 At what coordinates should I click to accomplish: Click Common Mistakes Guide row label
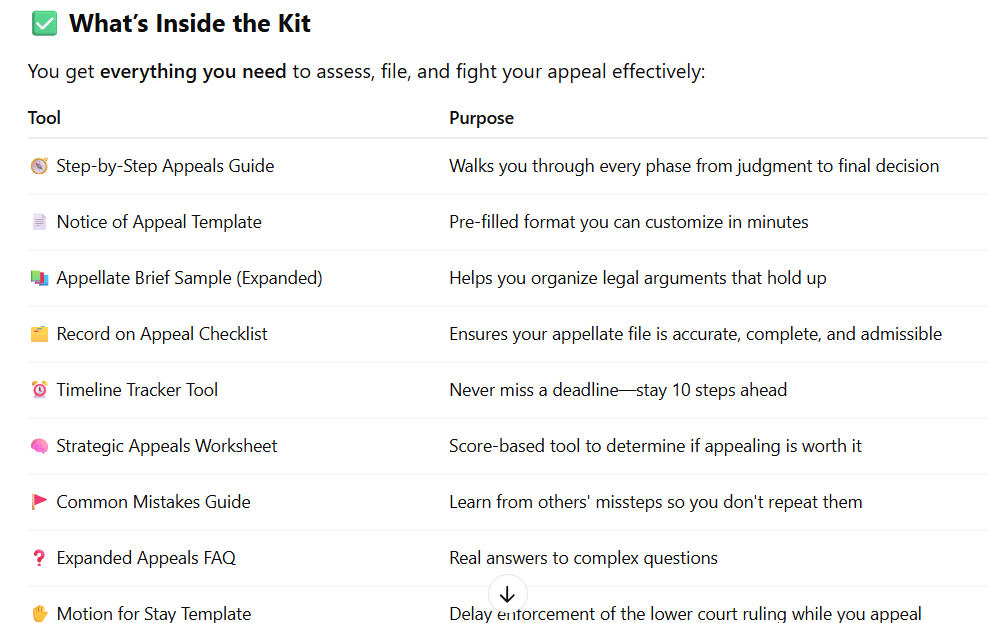[153, 502]
